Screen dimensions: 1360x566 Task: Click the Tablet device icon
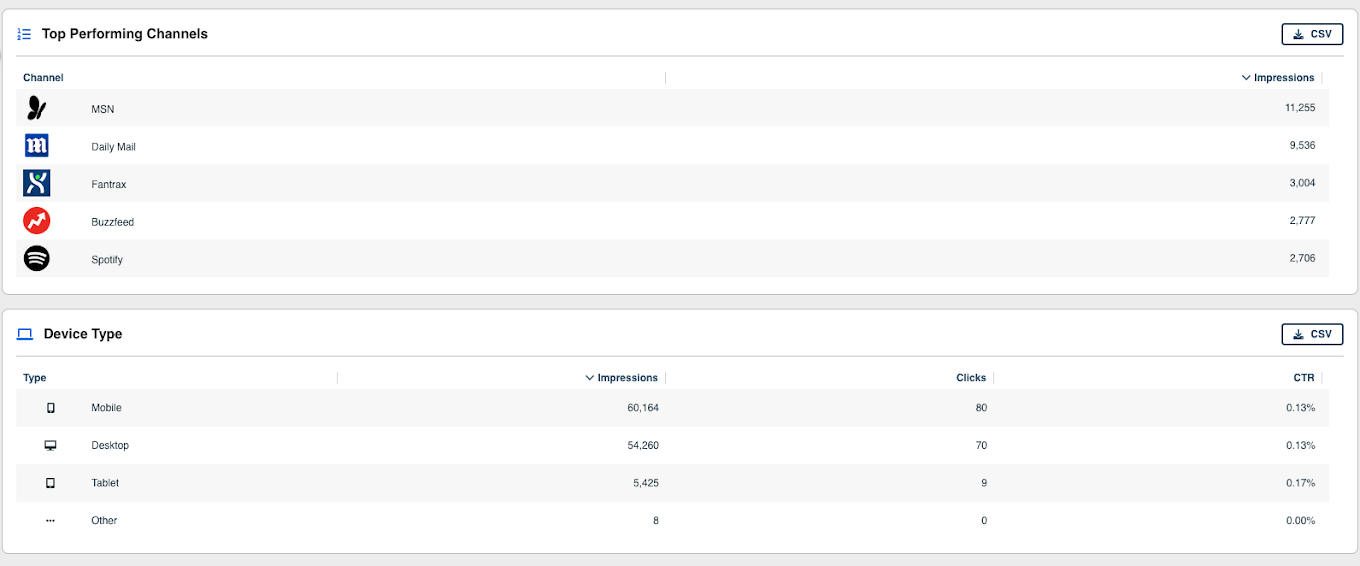[x=51, y=483]
